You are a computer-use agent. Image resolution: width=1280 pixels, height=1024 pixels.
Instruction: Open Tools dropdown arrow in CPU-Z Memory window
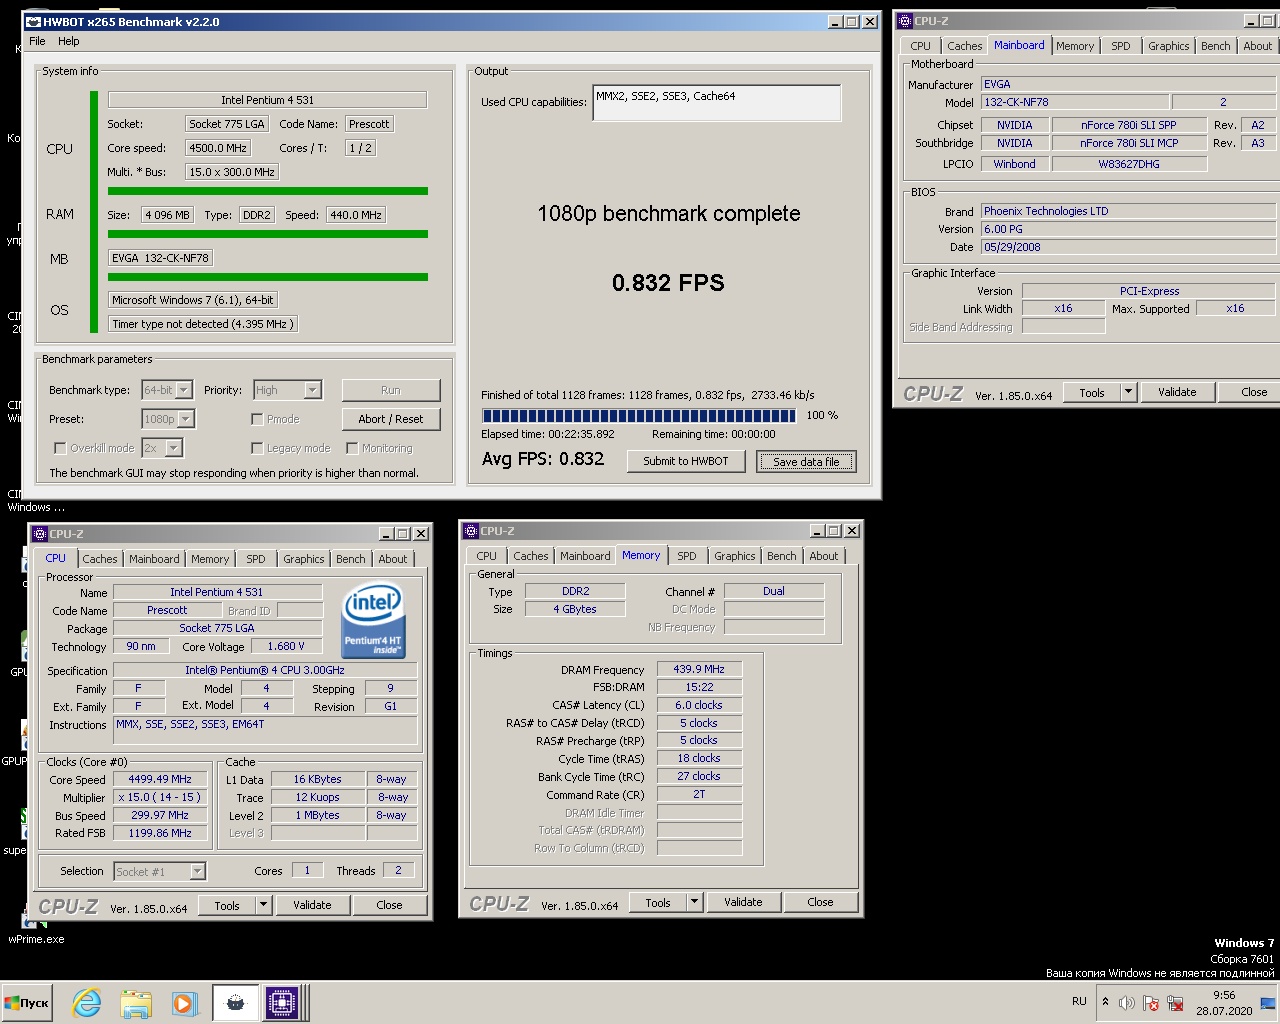pyautogui.click(x=695, y=902)
